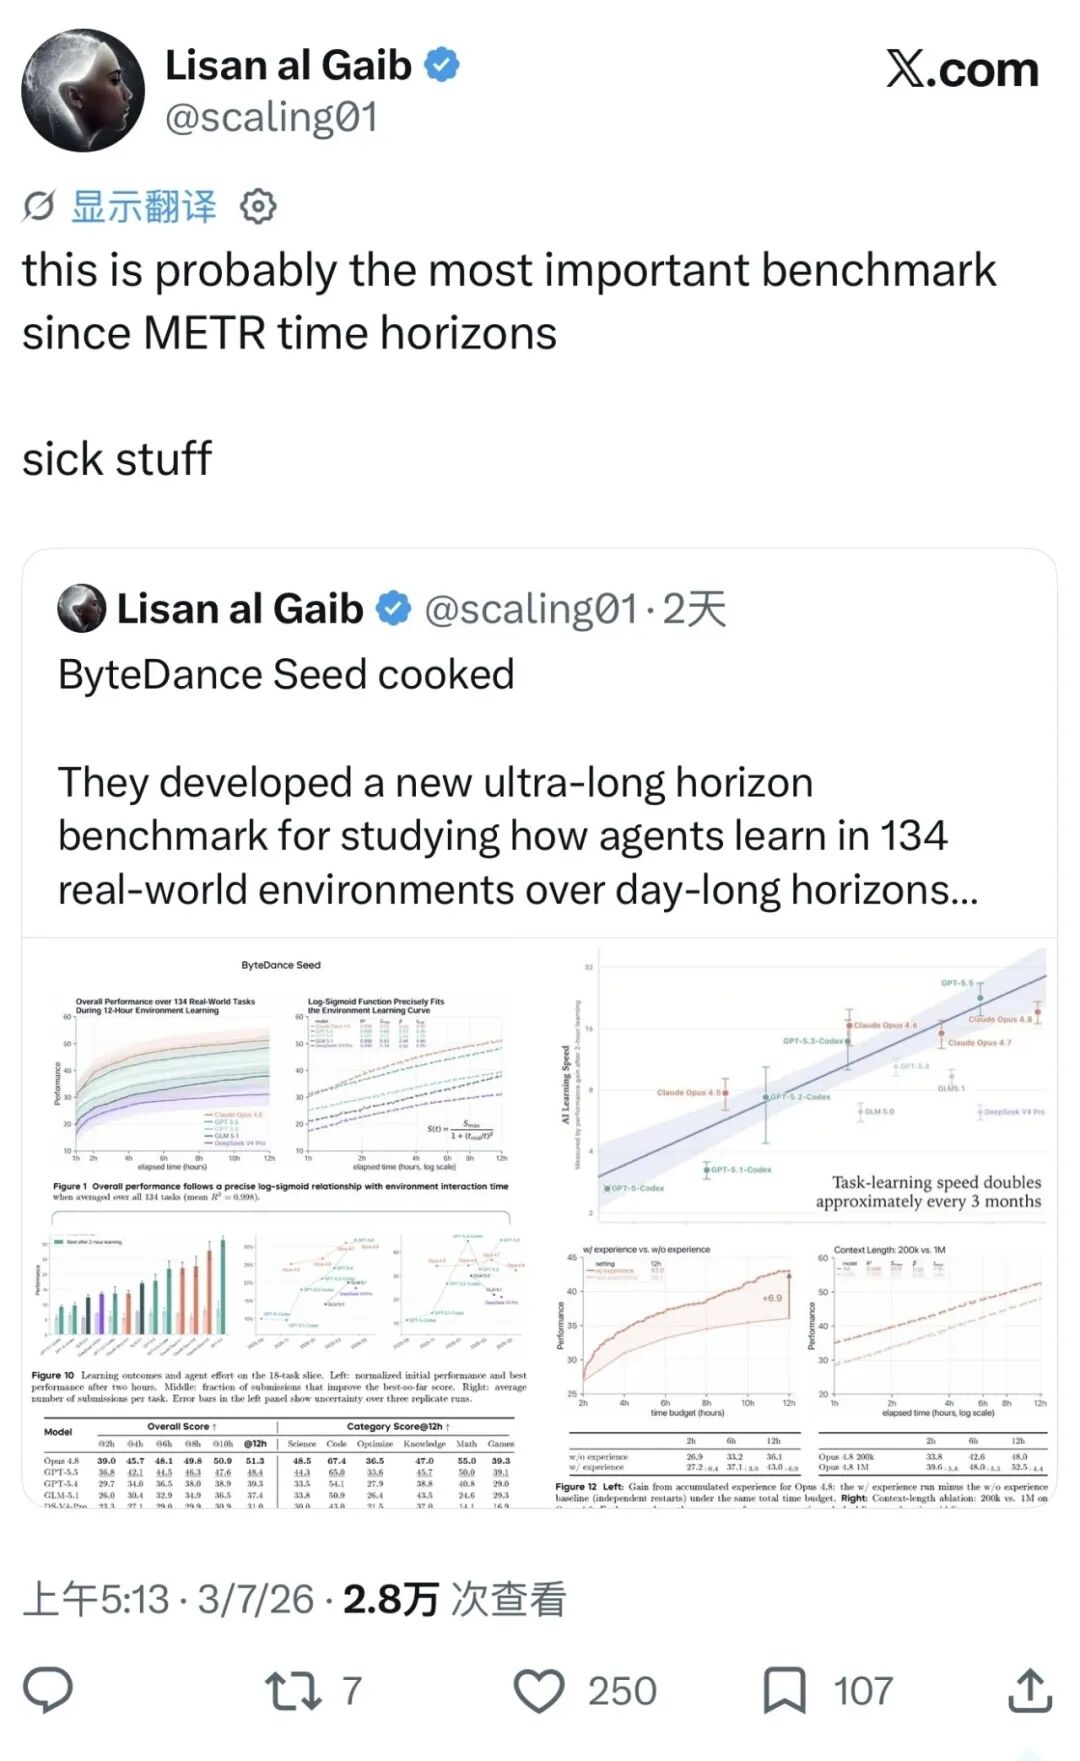Tap the translate symbol beside 显示翻译
Image resolution: width=1080 pixels, height=1761 pixels.
click(39, 207)
